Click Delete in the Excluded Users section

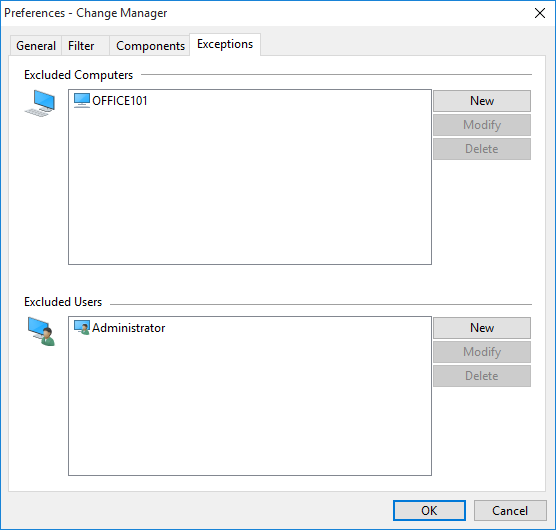click(482, 376)
